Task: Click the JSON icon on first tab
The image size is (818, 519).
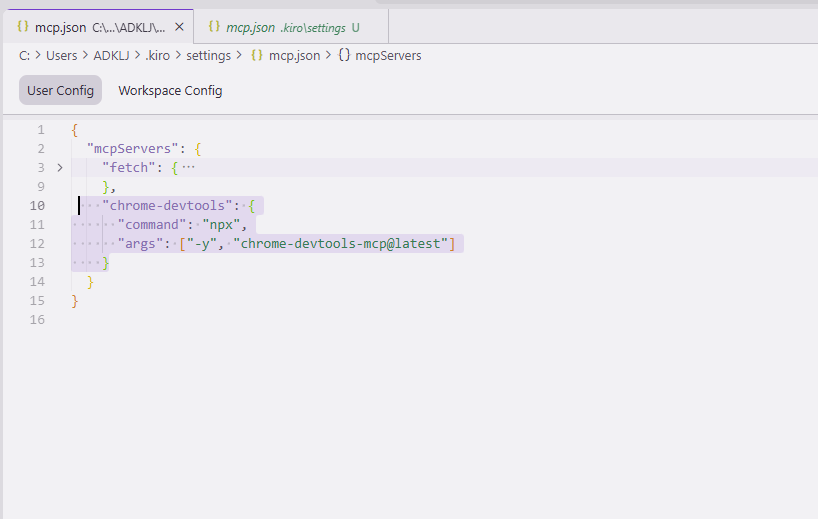Action: [x=22, y=27]
